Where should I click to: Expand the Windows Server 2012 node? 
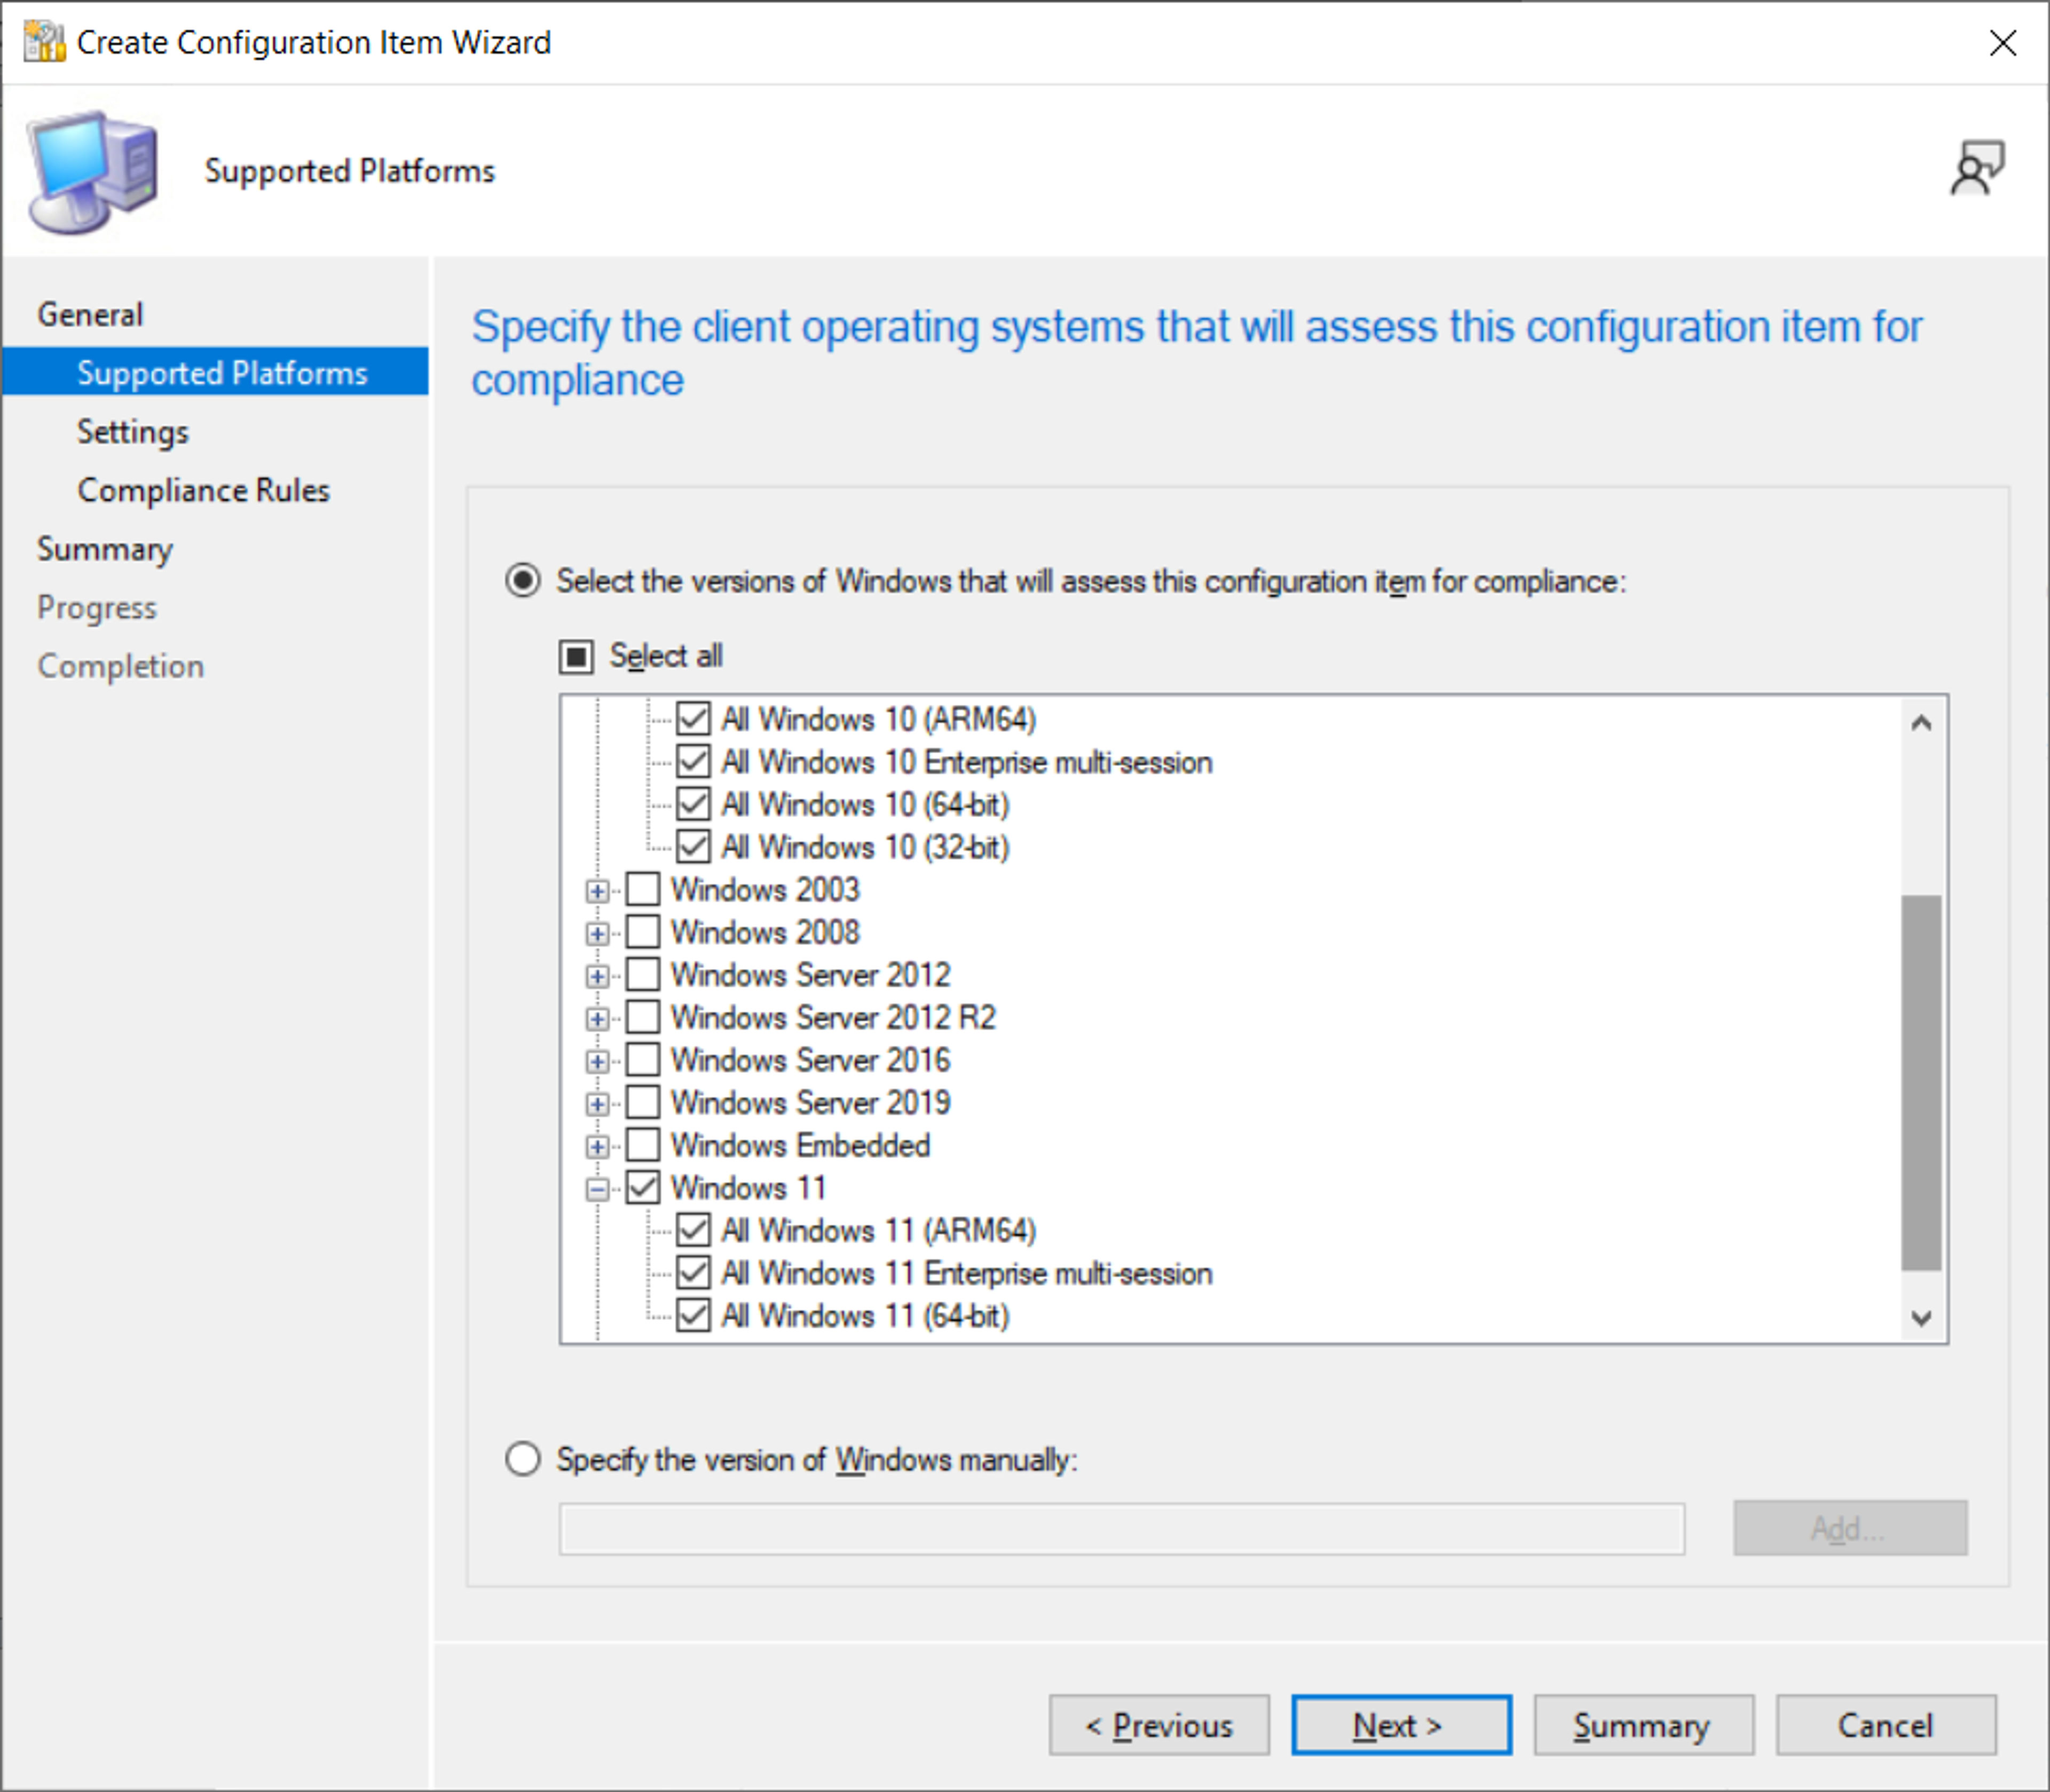(597, 976)
